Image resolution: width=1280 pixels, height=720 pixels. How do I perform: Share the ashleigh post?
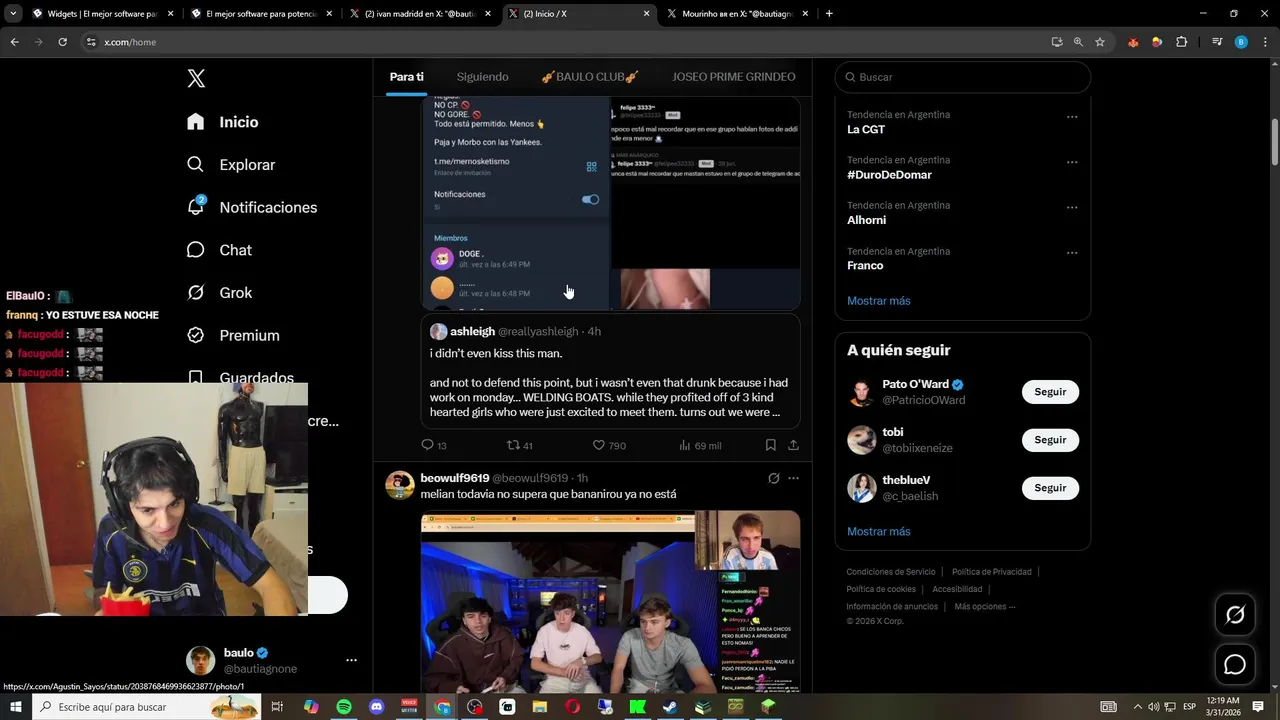pos(793,445)
